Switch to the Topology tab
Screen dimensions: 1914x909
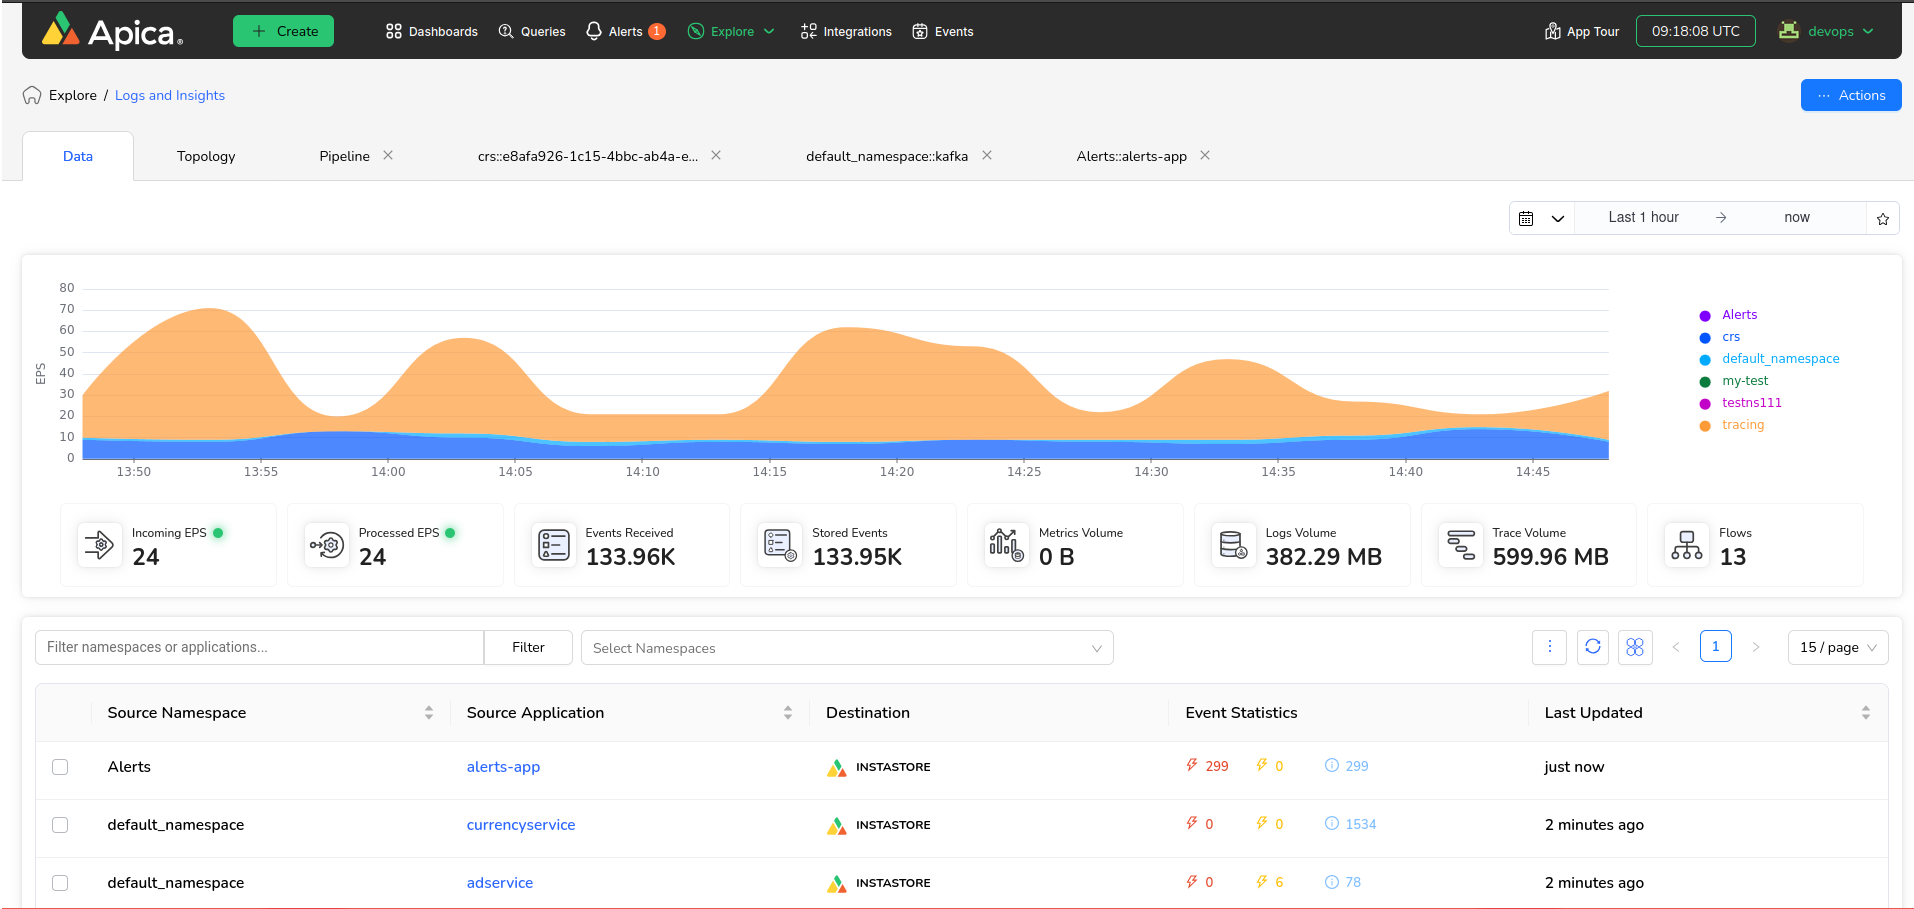click(206, 157)
